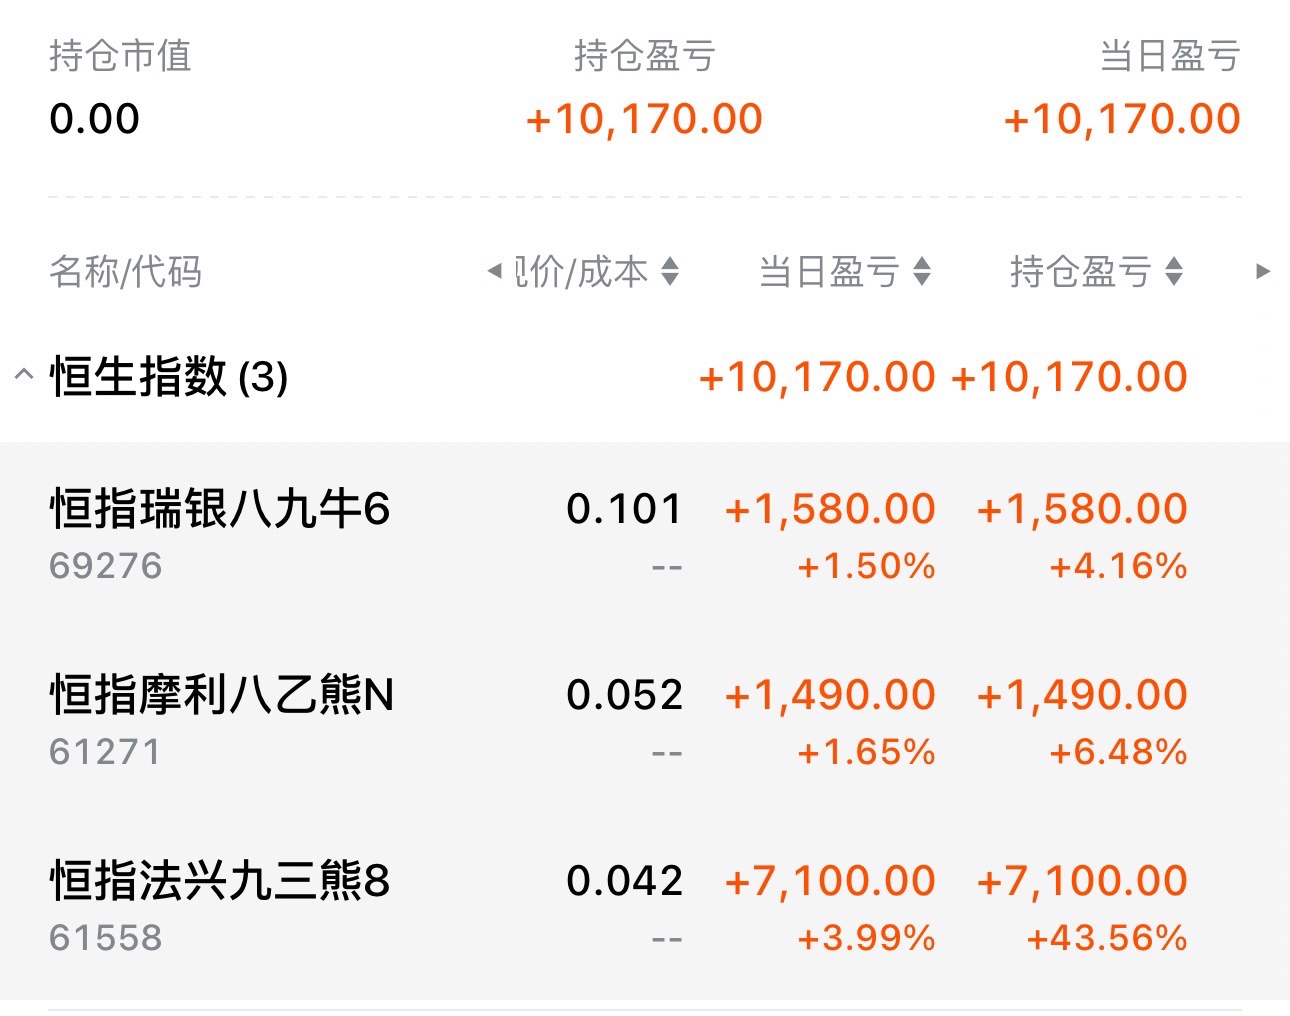Collapse the 恒生指数 group chevron
This screenshot has width=1290, height=1016.
pos(24,377)
